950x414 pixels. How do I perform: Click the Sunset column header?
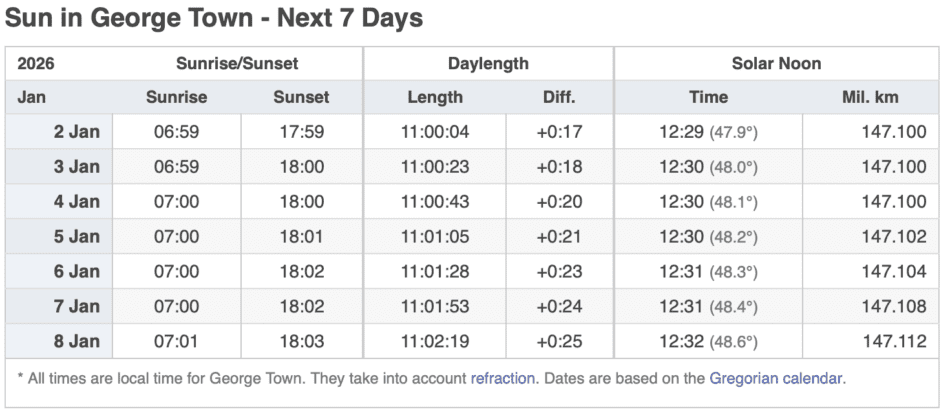[x=301, y=98]
